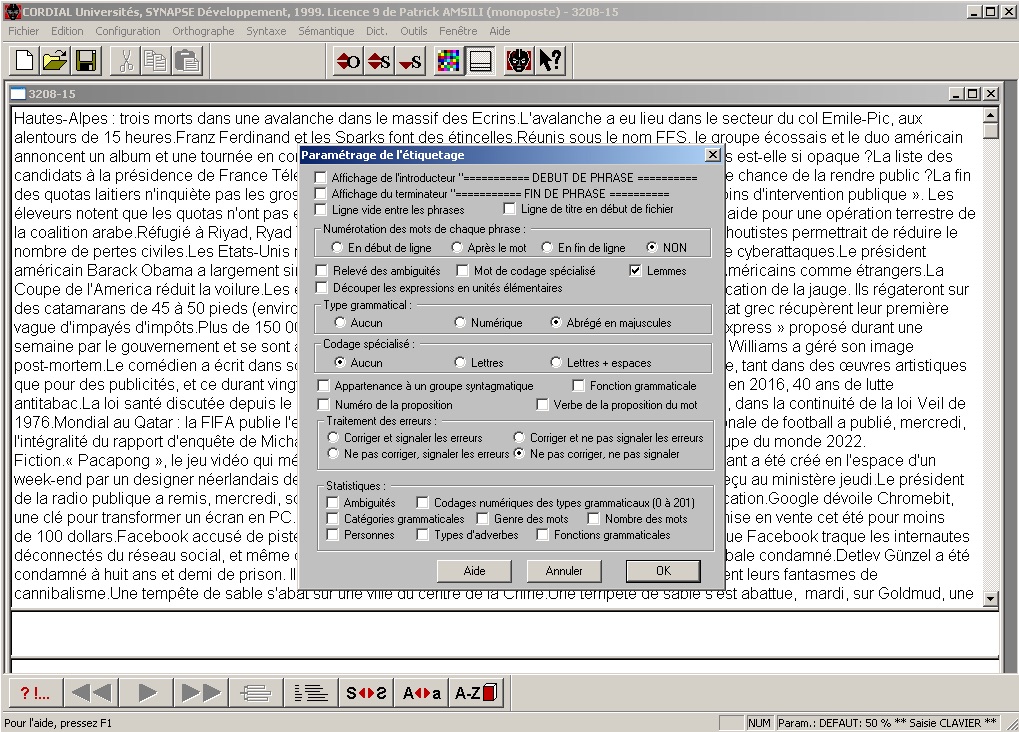The height and width of the screenshot is (732, 1019).
Task: Click the fast forward double right arrows
Action: pos(201,693)
